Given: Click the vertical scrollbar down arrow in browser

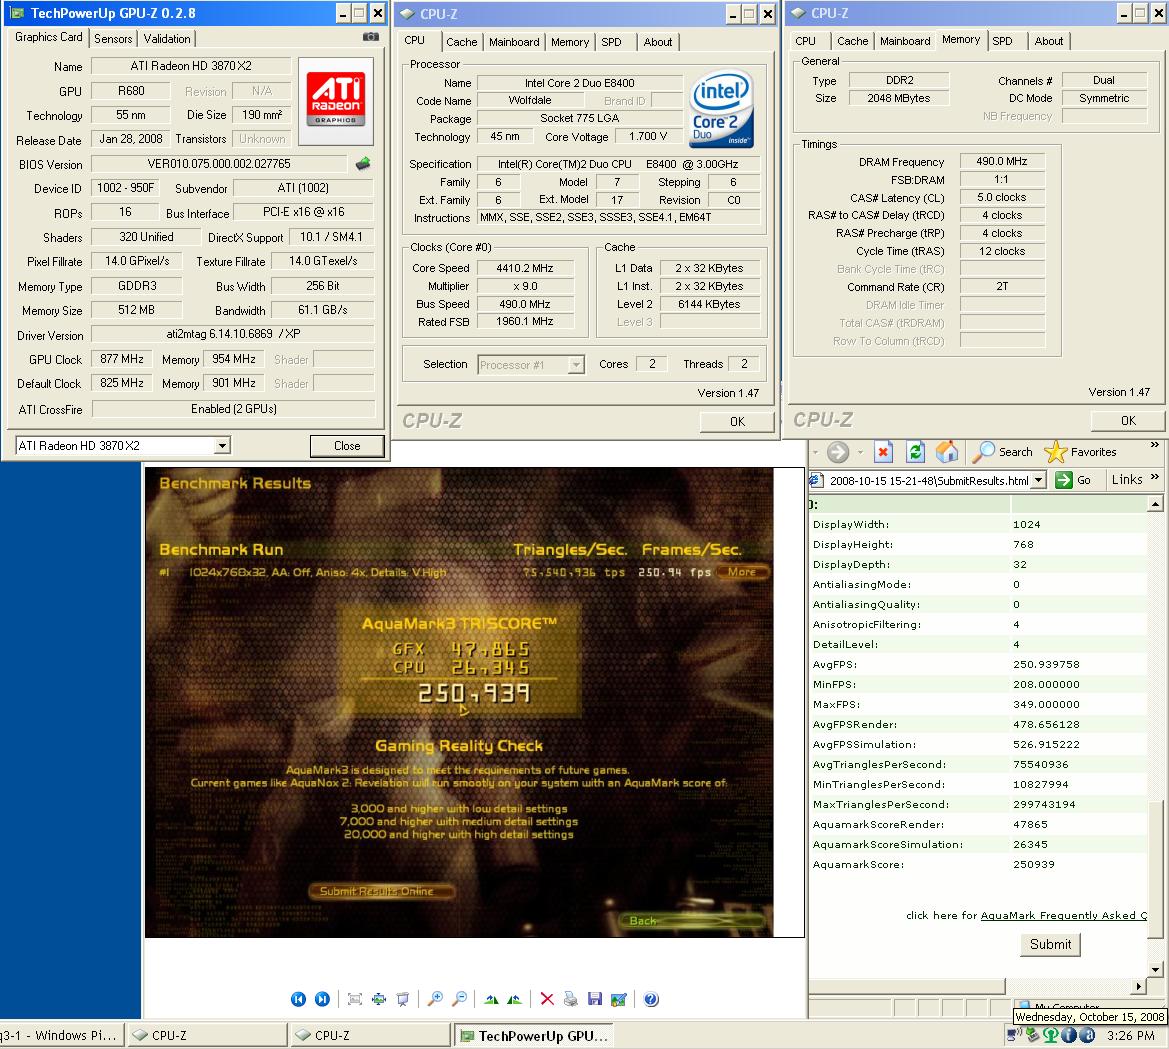Looking at the screenshot, I should point(1155,970).
